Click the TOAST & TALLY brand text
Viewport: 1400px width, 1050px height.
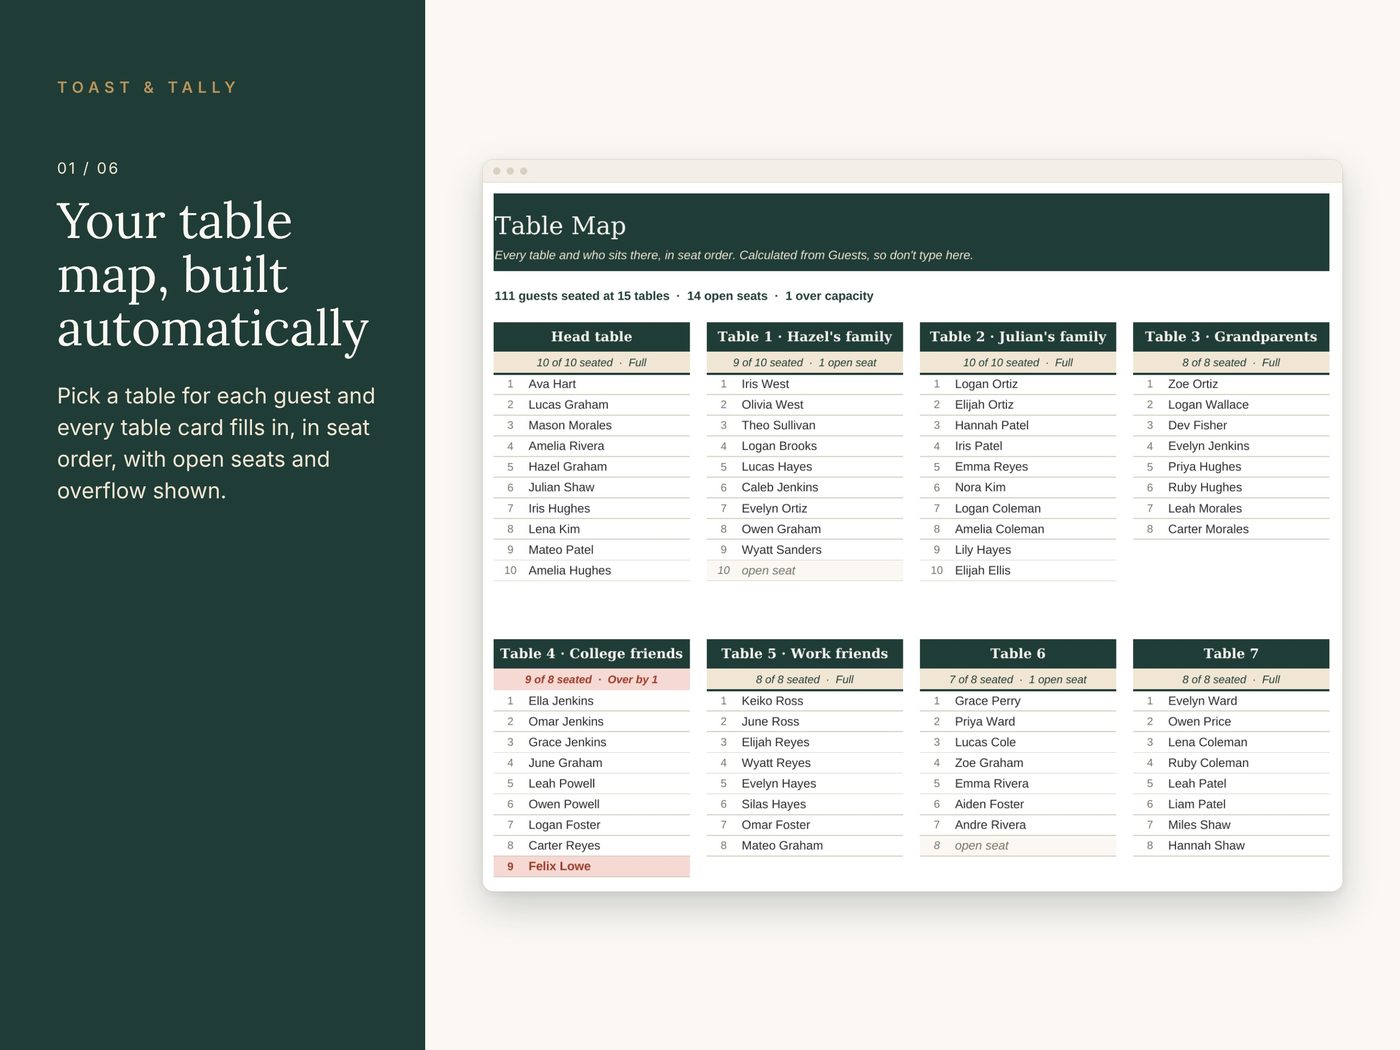tap(147, 88)
